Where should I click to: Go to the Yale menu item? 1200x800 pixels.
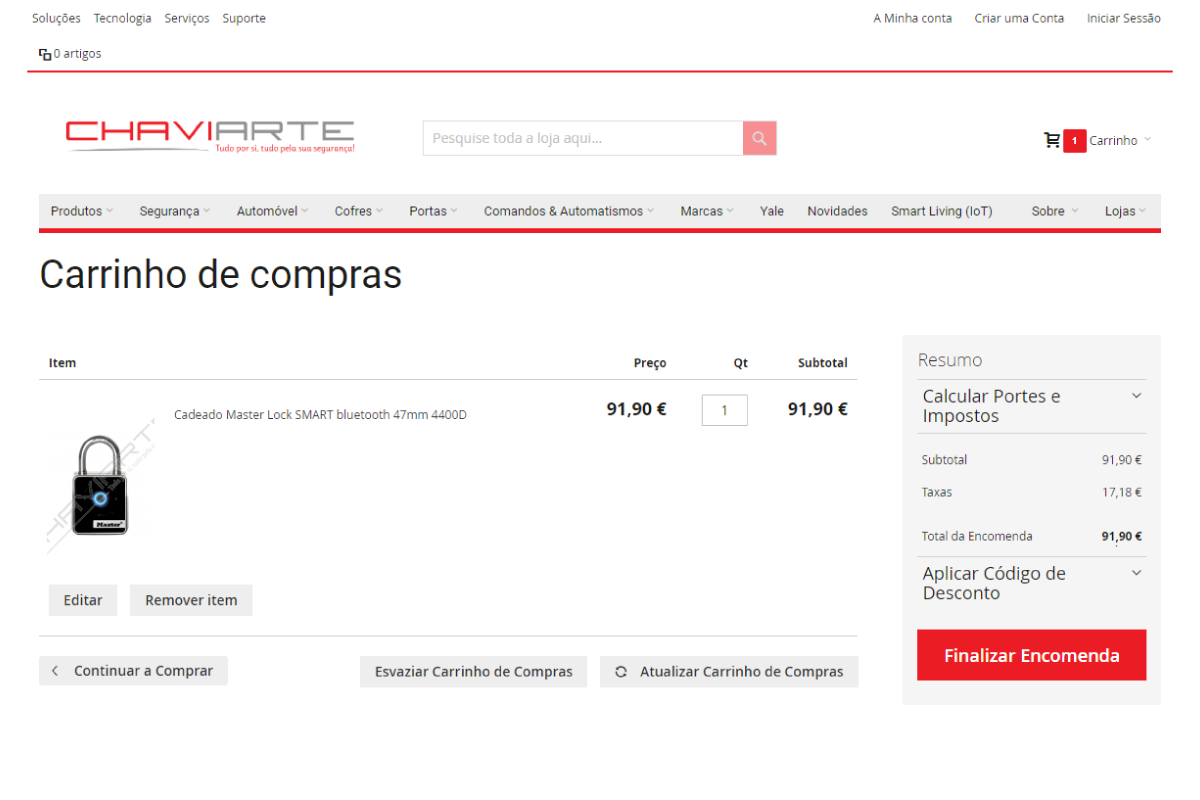click(x=772, y=211)
